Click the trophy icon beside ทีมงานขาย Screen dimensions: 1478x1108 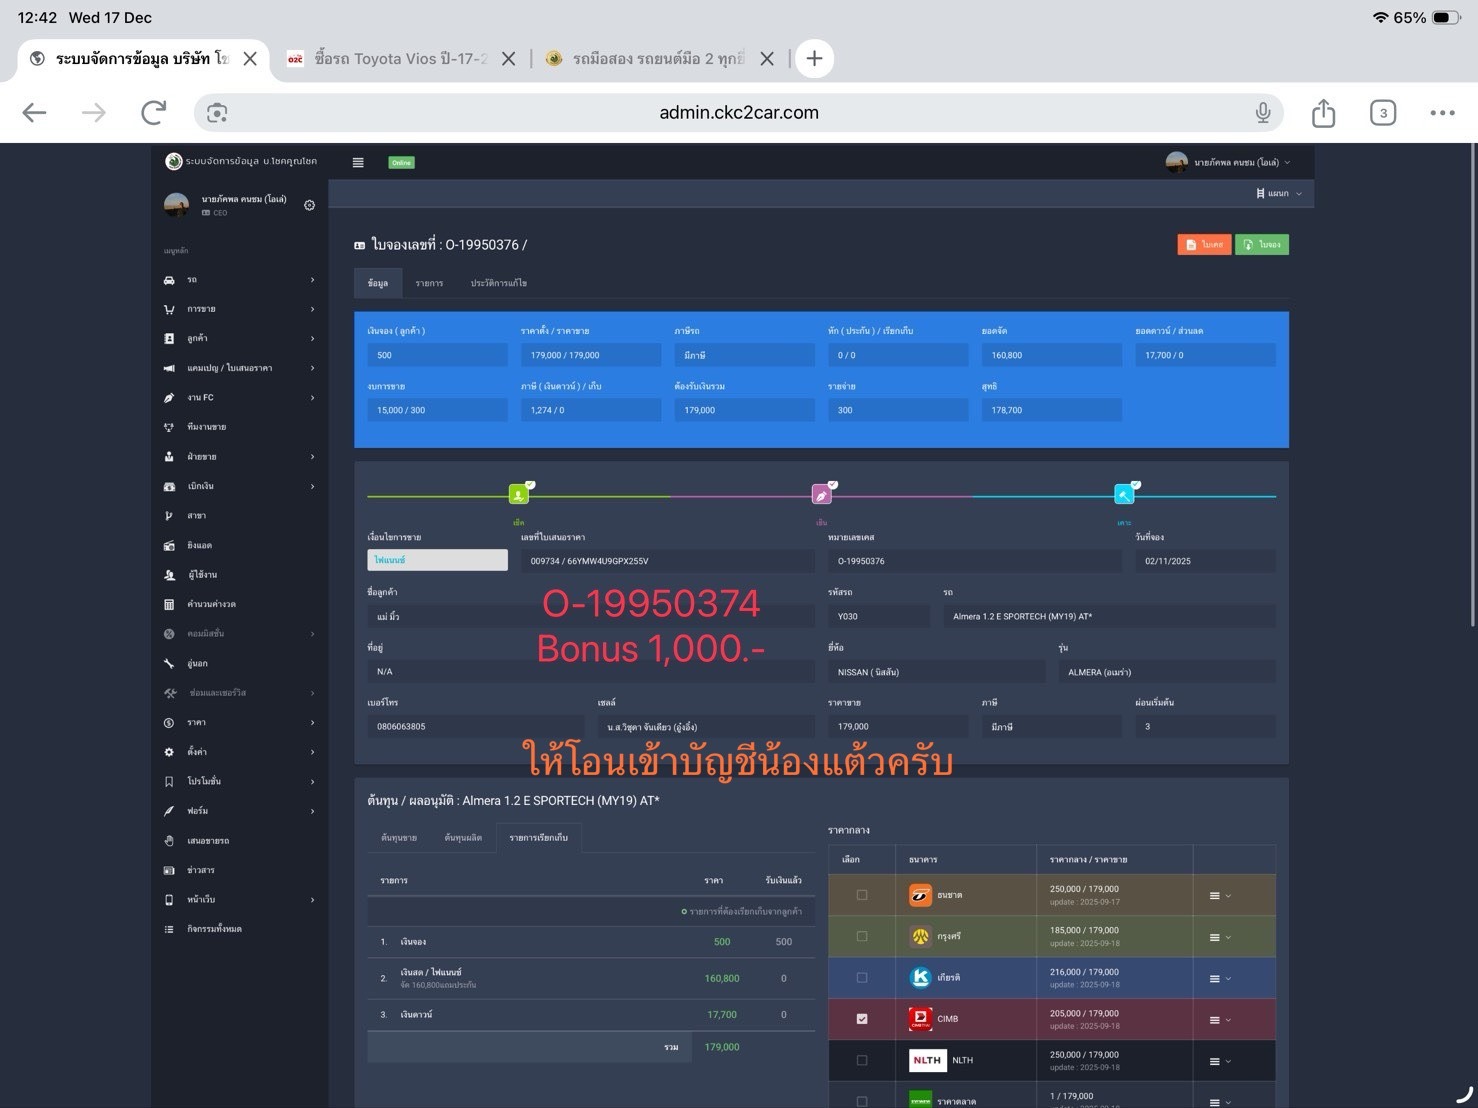(x=169, y=427)
